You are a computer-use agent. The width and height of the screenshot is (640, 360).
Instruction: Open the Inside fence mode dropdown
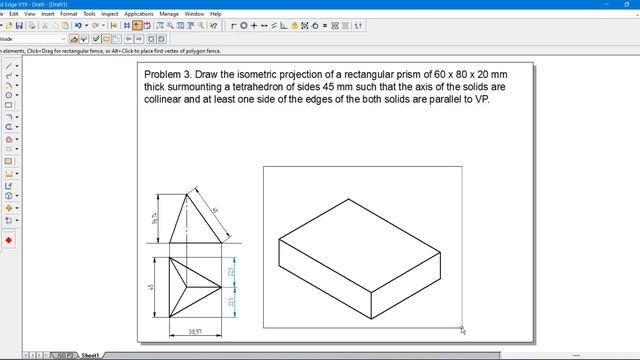[63, 39]
